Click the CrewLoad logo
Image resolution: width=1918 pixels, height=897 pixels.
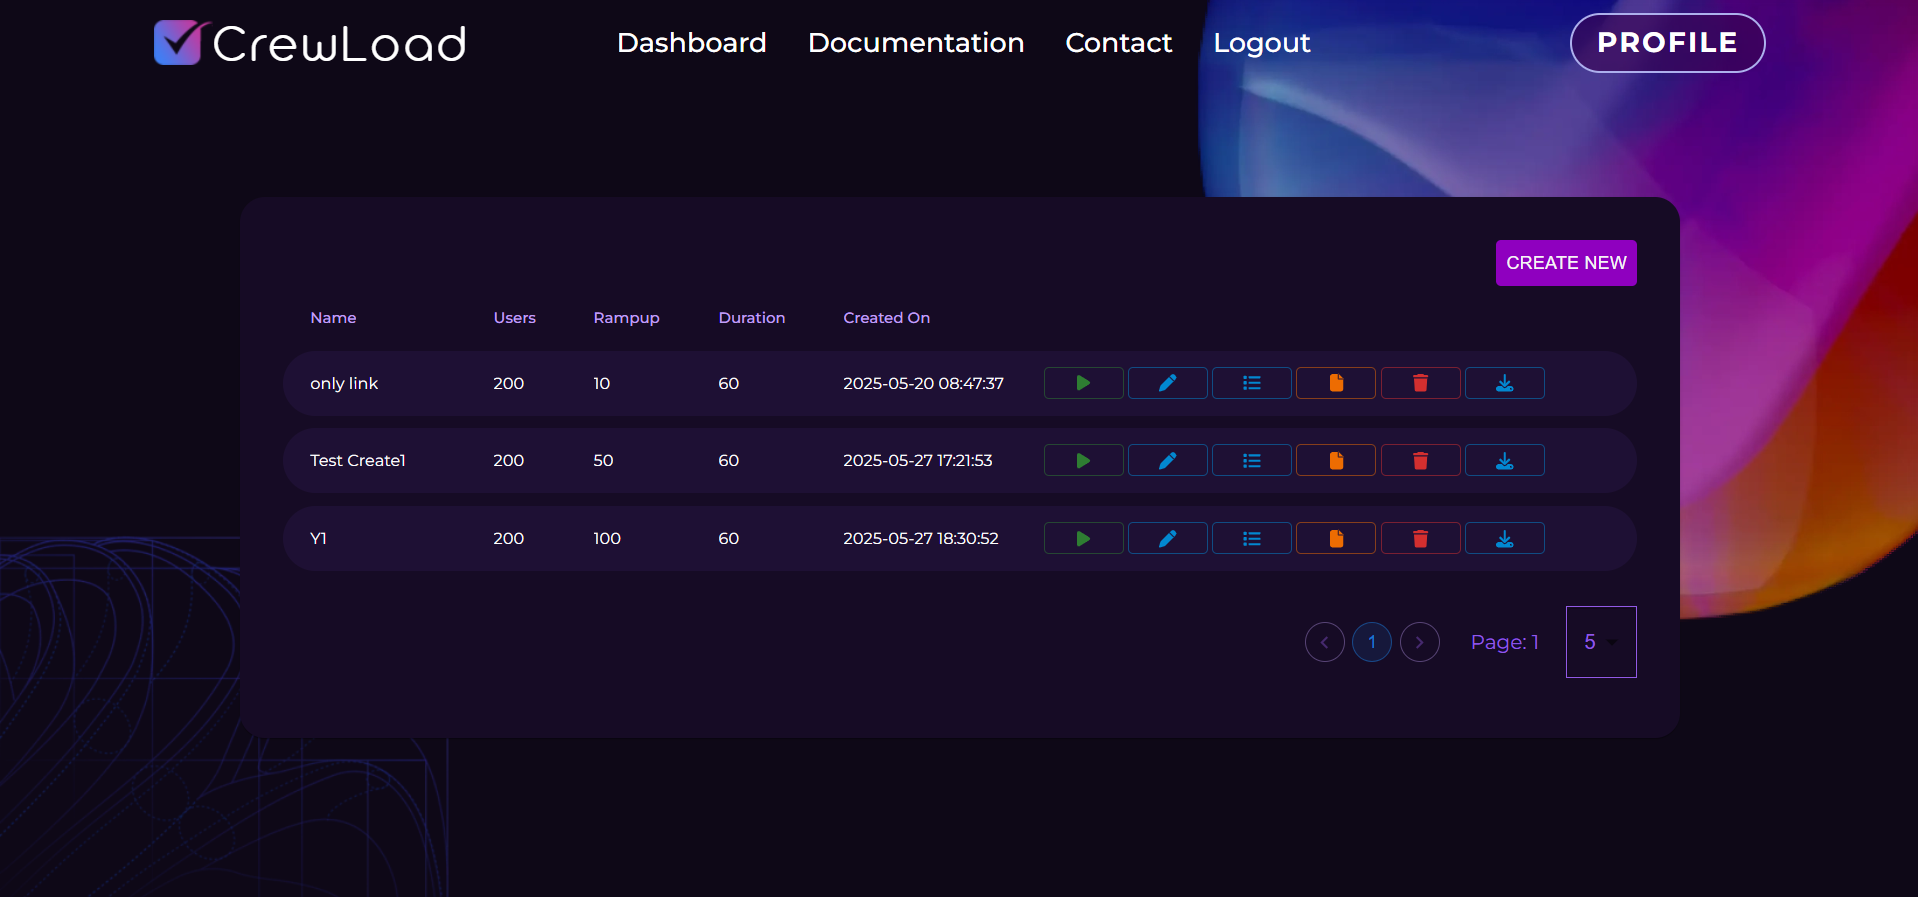click(310, 43)
